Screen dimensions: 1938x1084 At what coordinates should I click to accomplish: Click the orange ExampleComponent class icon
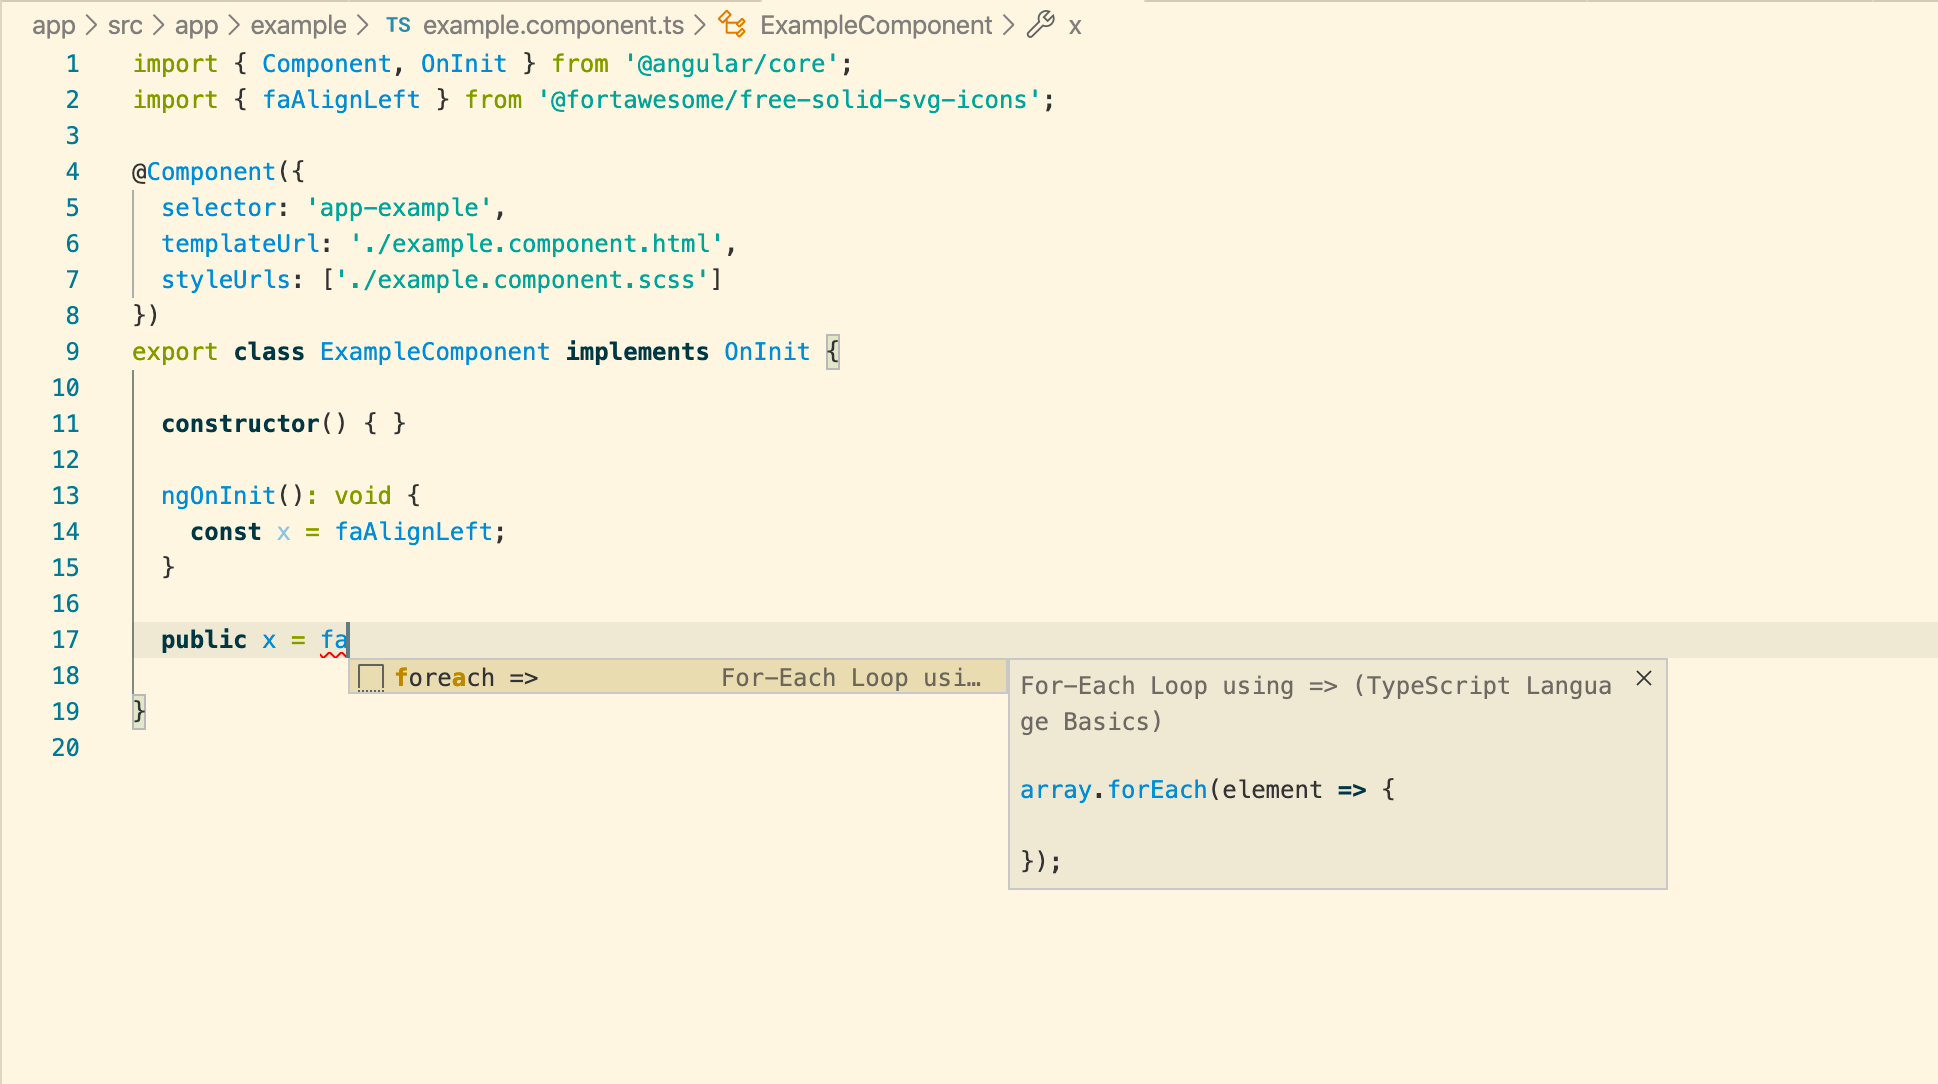click(x=731, y=25)
